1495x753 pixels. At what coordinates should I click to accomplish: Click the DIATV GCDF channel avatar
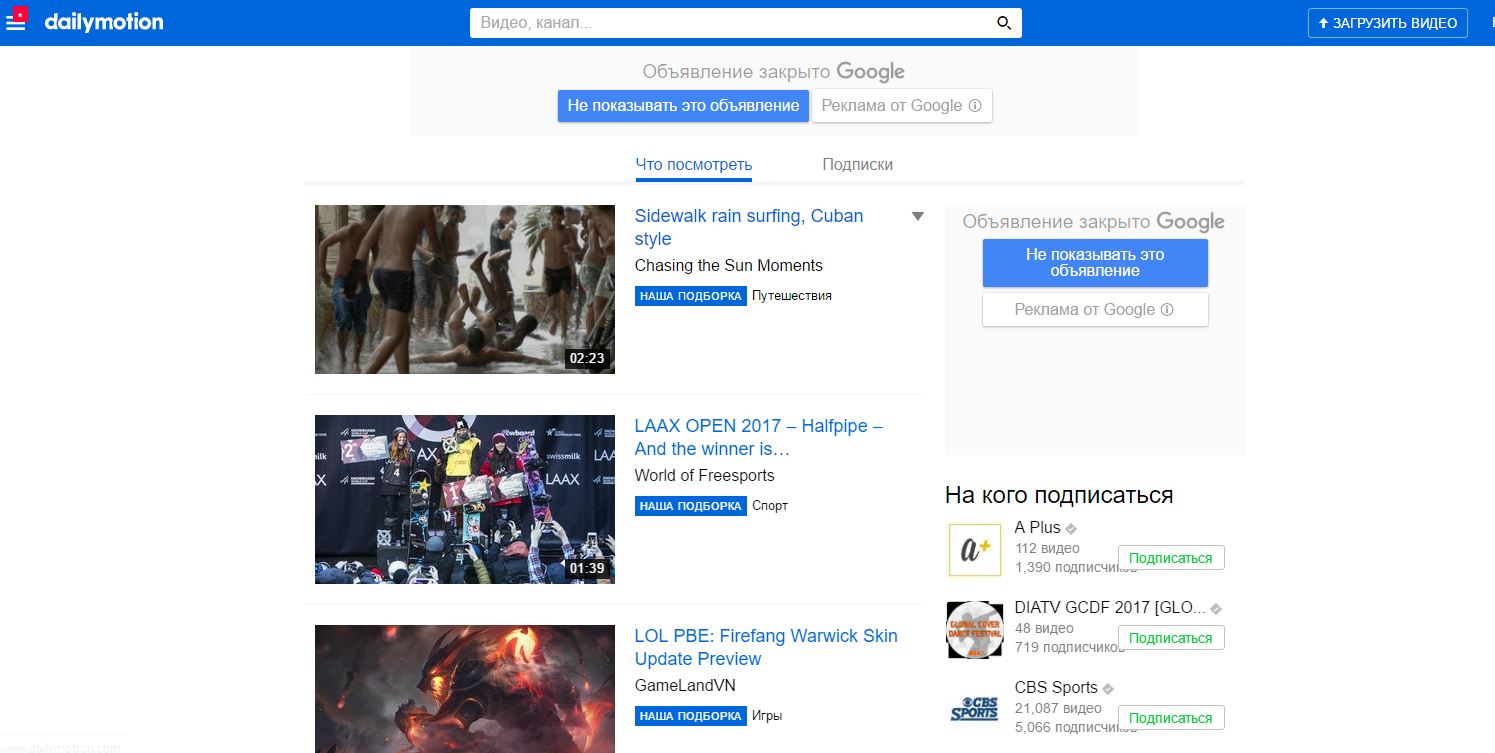tap(974, 630)
